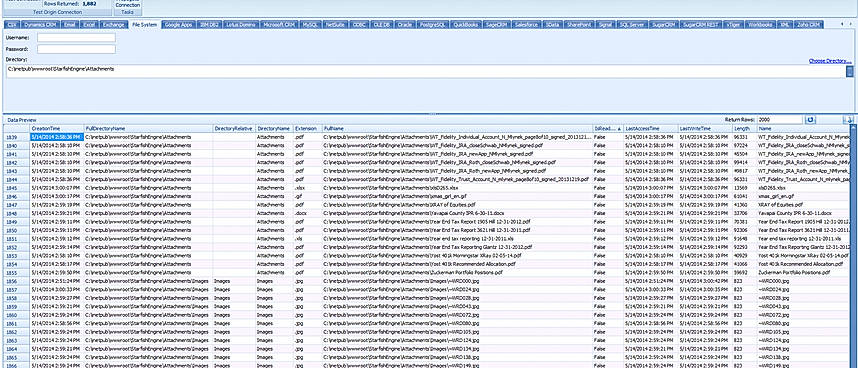The image size is (858, 368).
Task: Switch to the Excel tab
Action: pos(89,25)
